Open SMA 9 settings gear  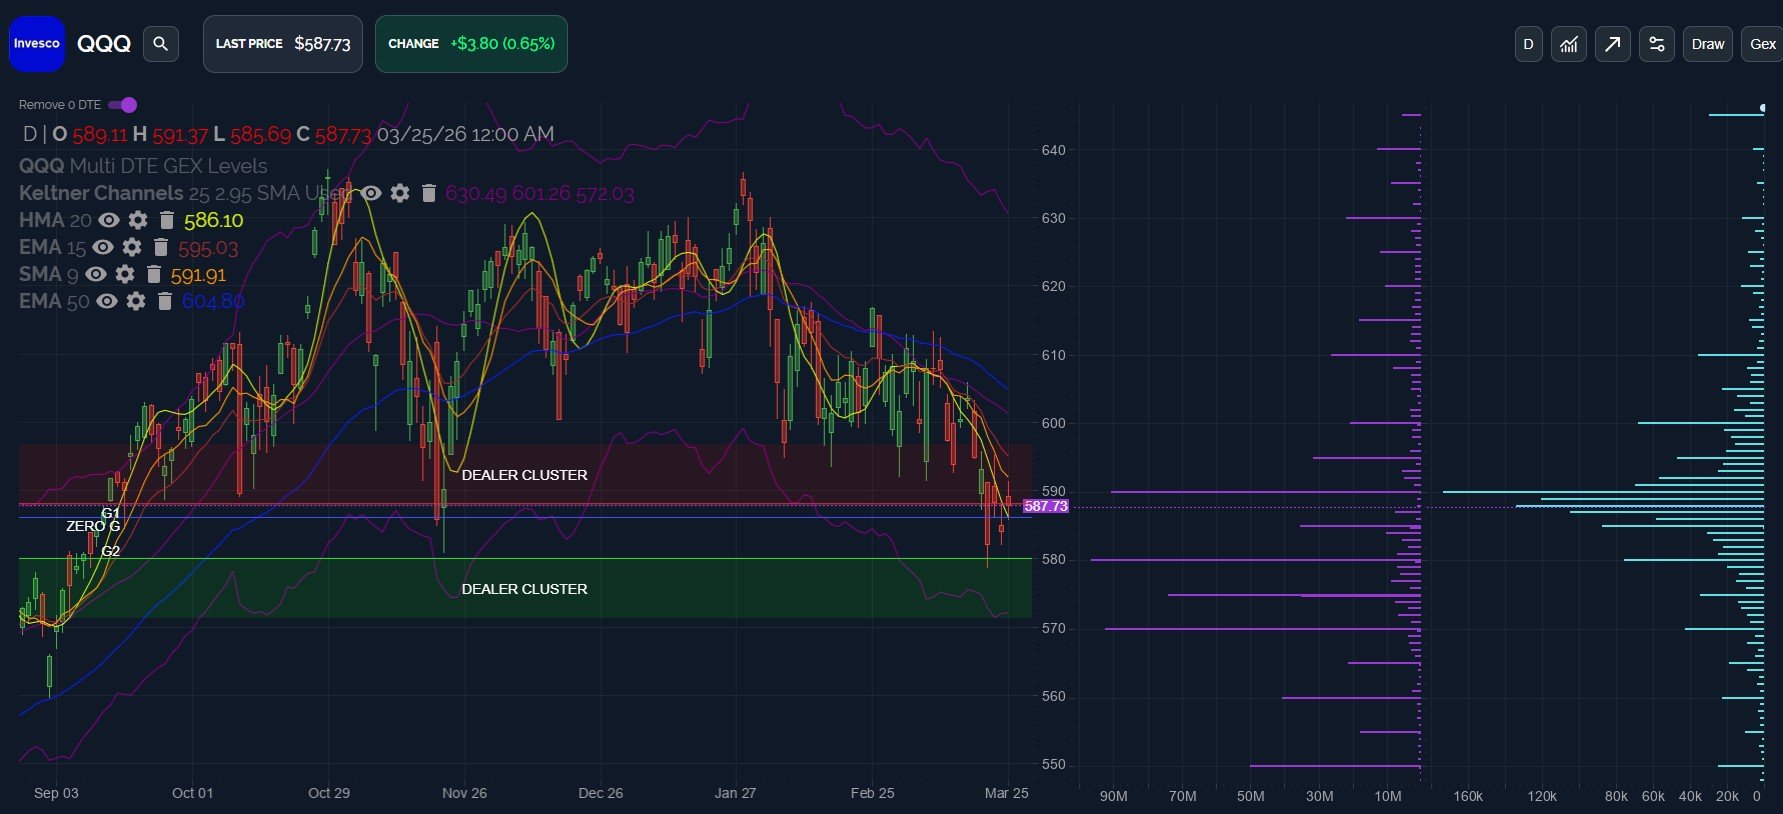[x=125, y=274]
